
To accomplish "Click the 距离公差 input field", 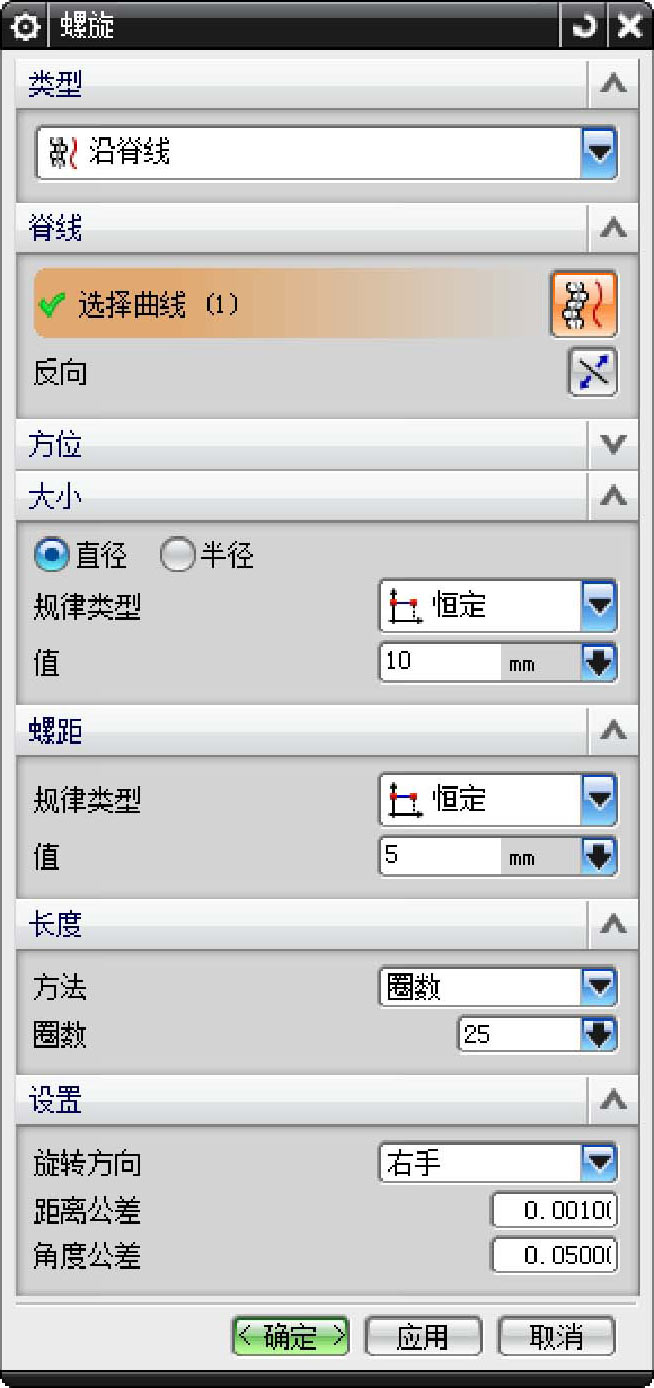I will (554, 1211).
